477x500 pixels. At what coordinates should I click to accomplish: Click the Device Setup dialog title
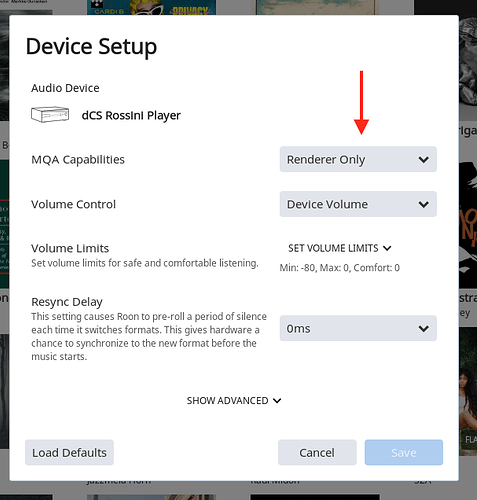tap(91, 46)
